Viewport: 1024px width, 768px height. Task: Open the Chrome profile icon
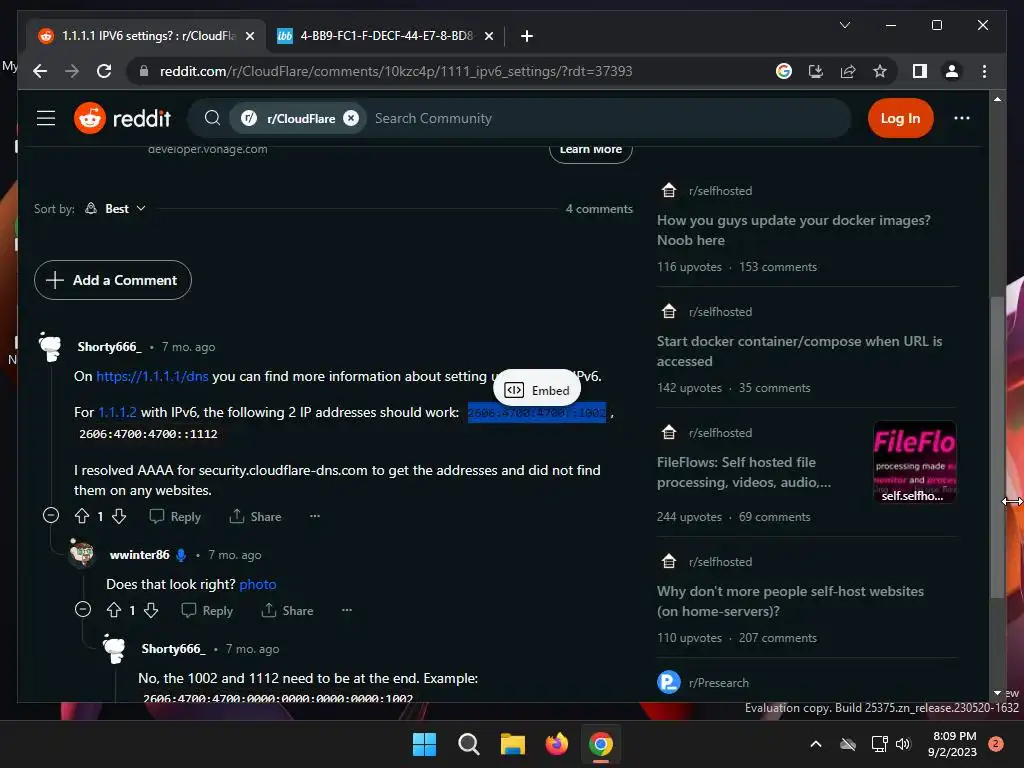(x=952, y=71)
